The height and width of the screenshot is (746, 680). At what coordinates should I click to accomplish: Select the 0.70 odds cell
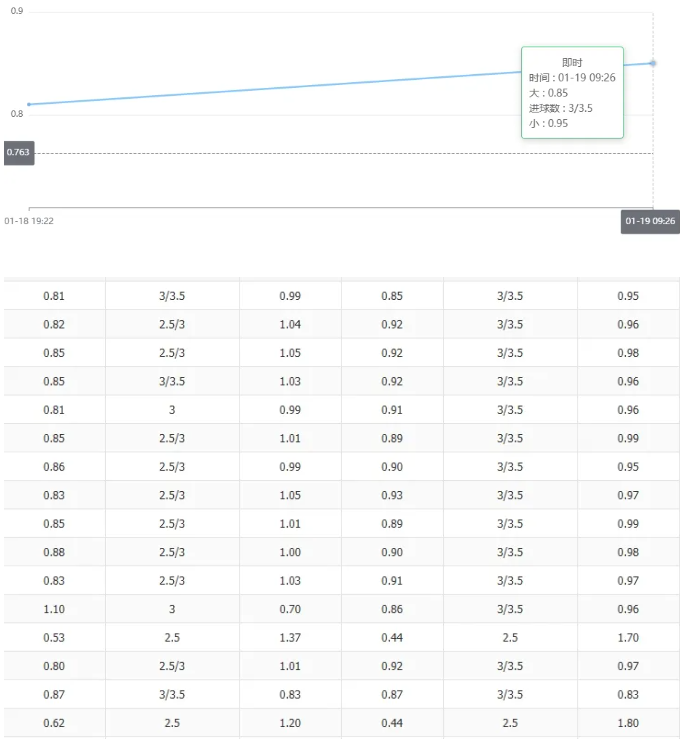tap(290, 609)
